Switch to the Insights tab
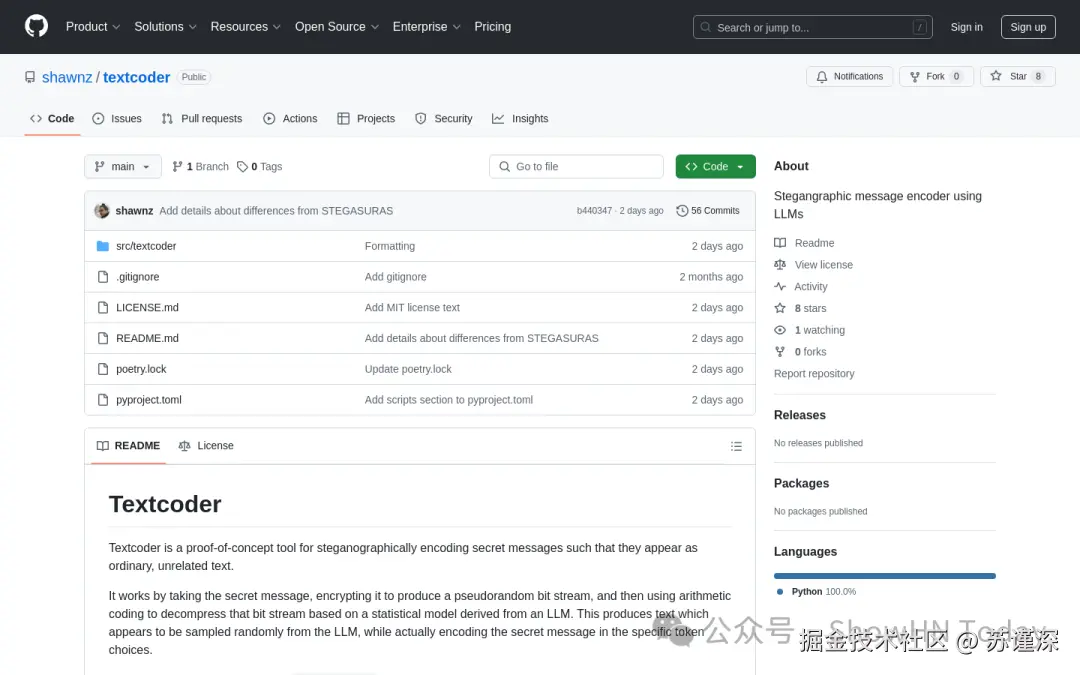This screenshot has width=1080, height=675. pyautogui.click(x=520, y=118)
